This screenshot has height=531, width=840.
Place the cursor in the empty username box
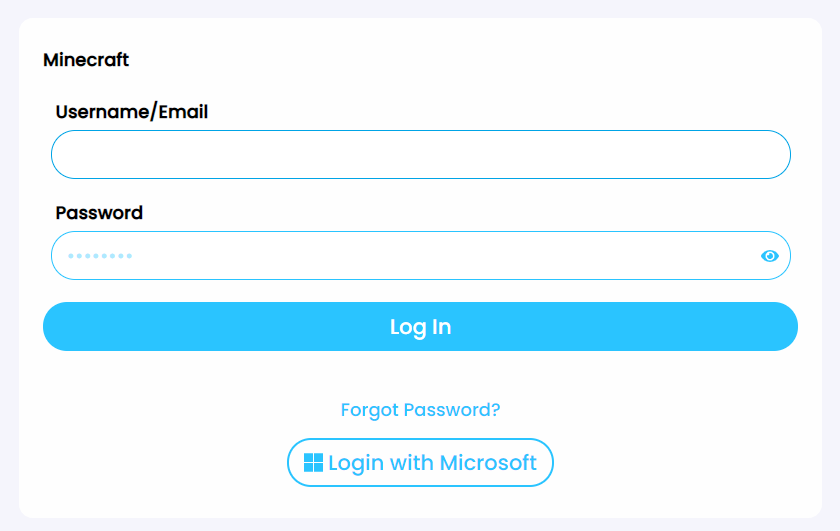pos(421,154)
